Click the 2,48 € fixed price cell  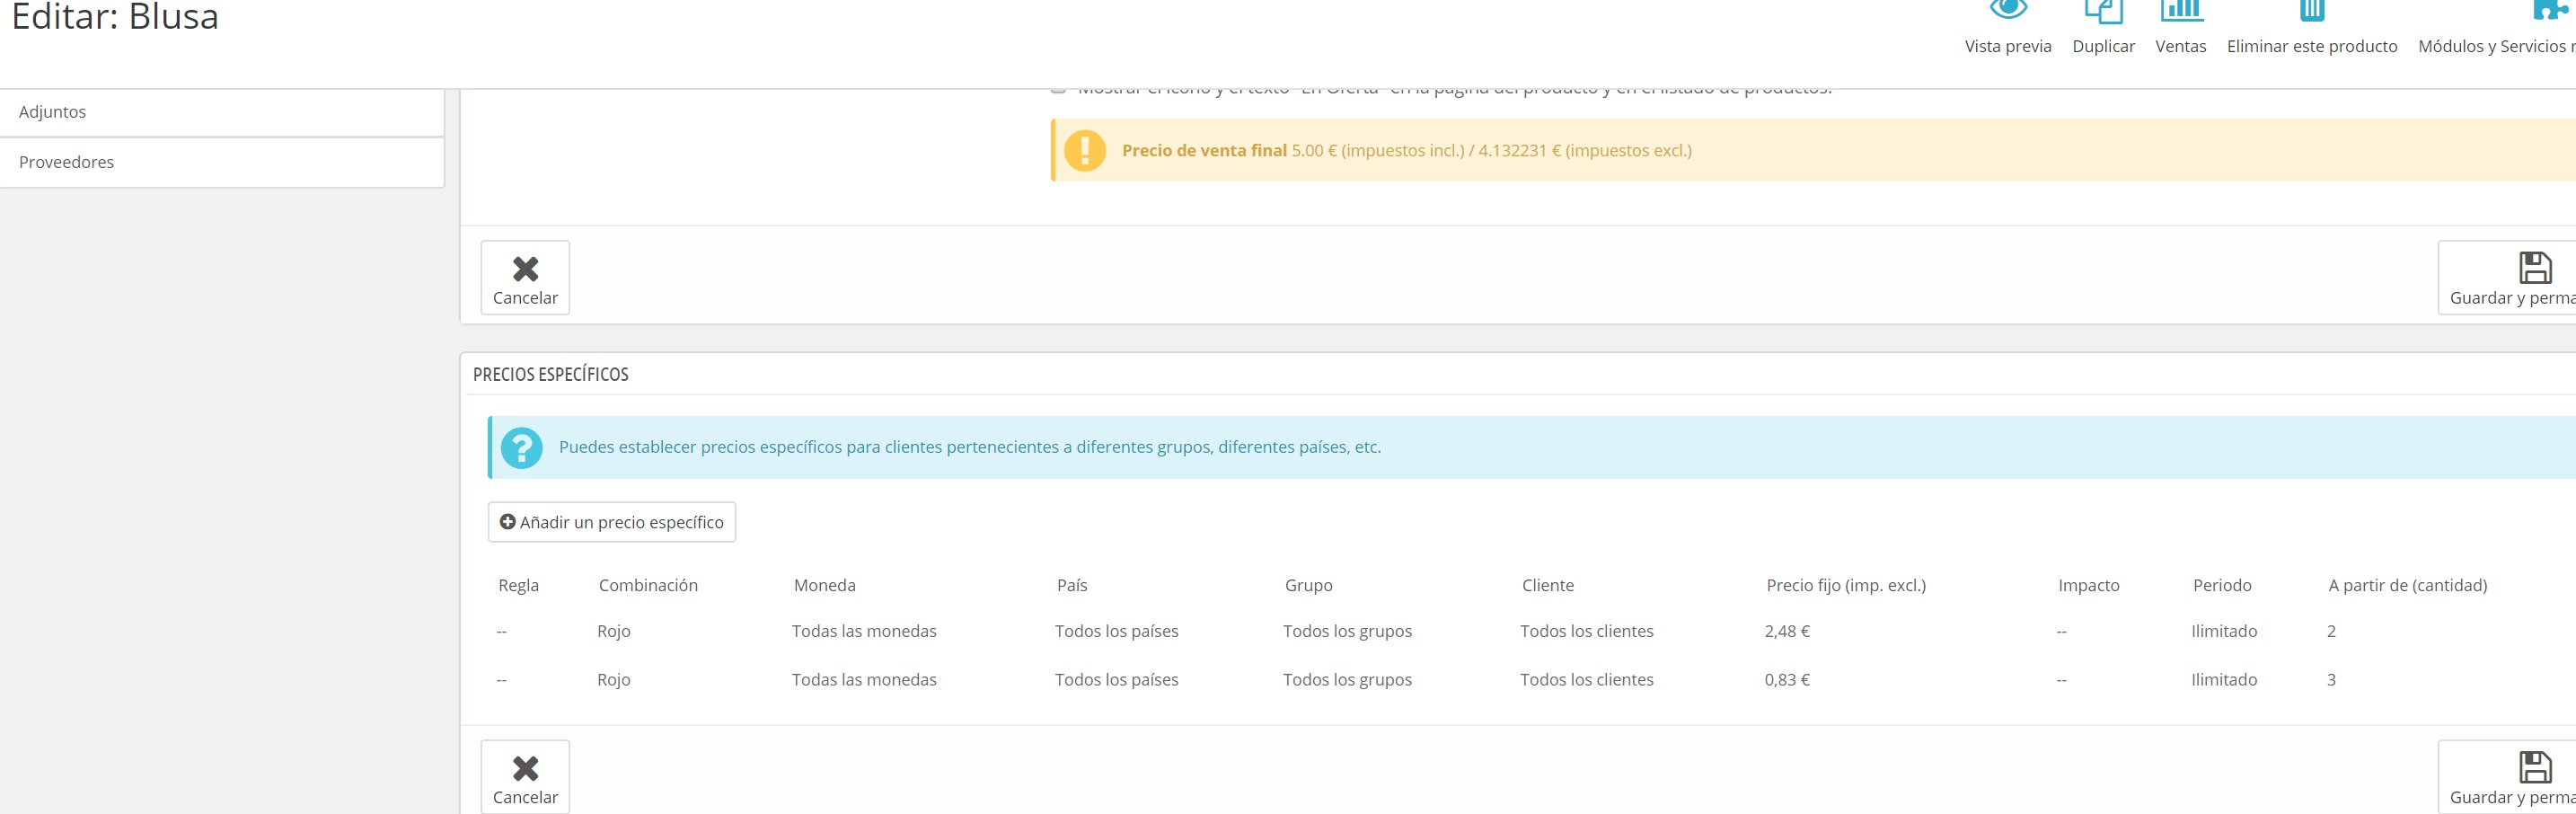pyautogui.click(x=1787, y=631)
